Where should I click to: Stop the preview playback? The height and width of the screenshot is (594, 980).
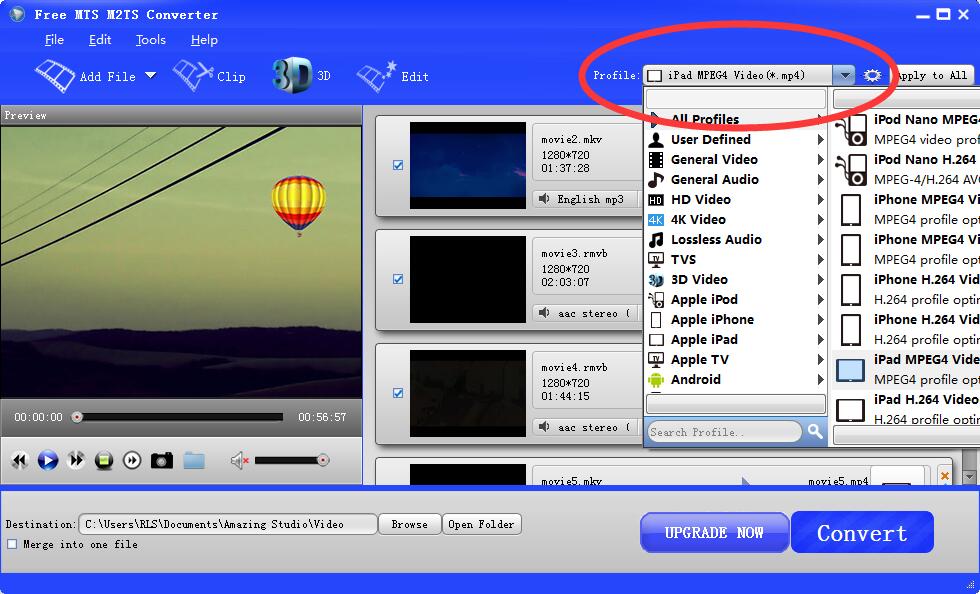pos(104,461)
